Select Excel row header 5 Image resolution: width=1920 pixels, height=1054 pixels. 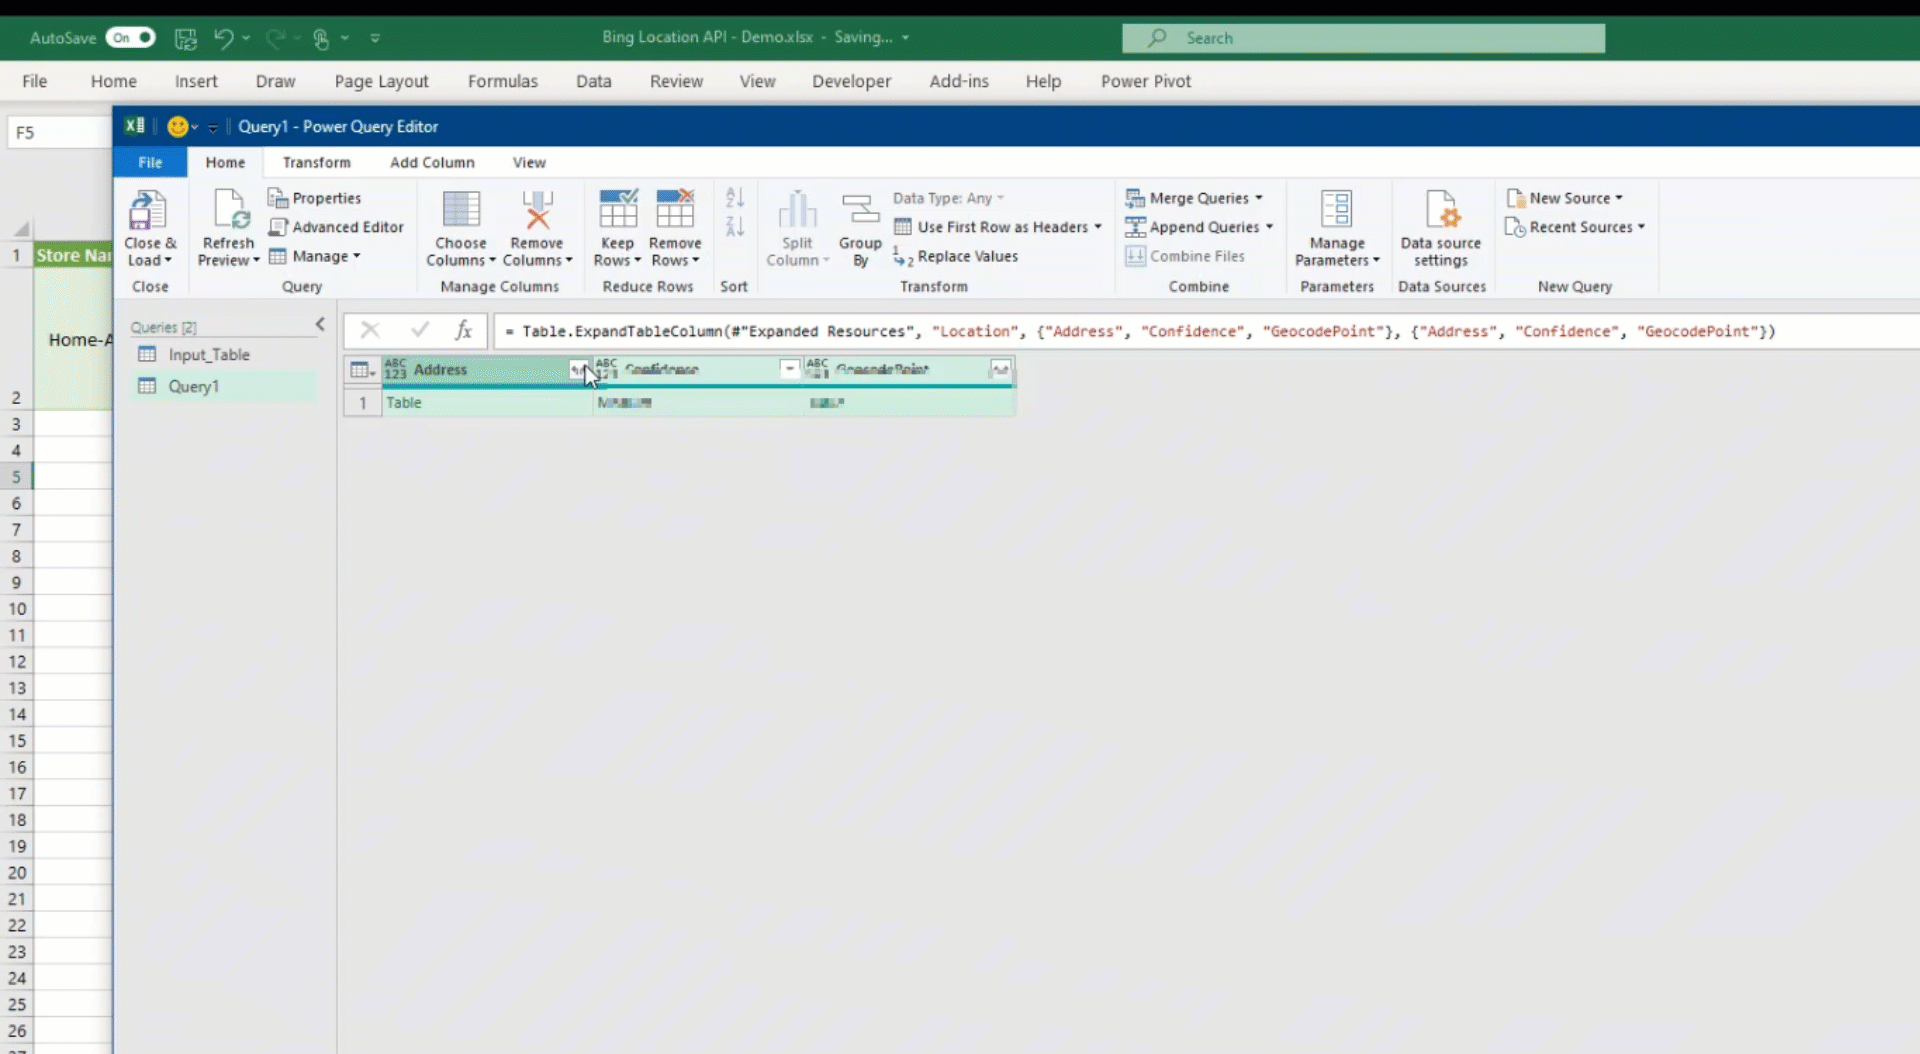(x=16, y=477)
